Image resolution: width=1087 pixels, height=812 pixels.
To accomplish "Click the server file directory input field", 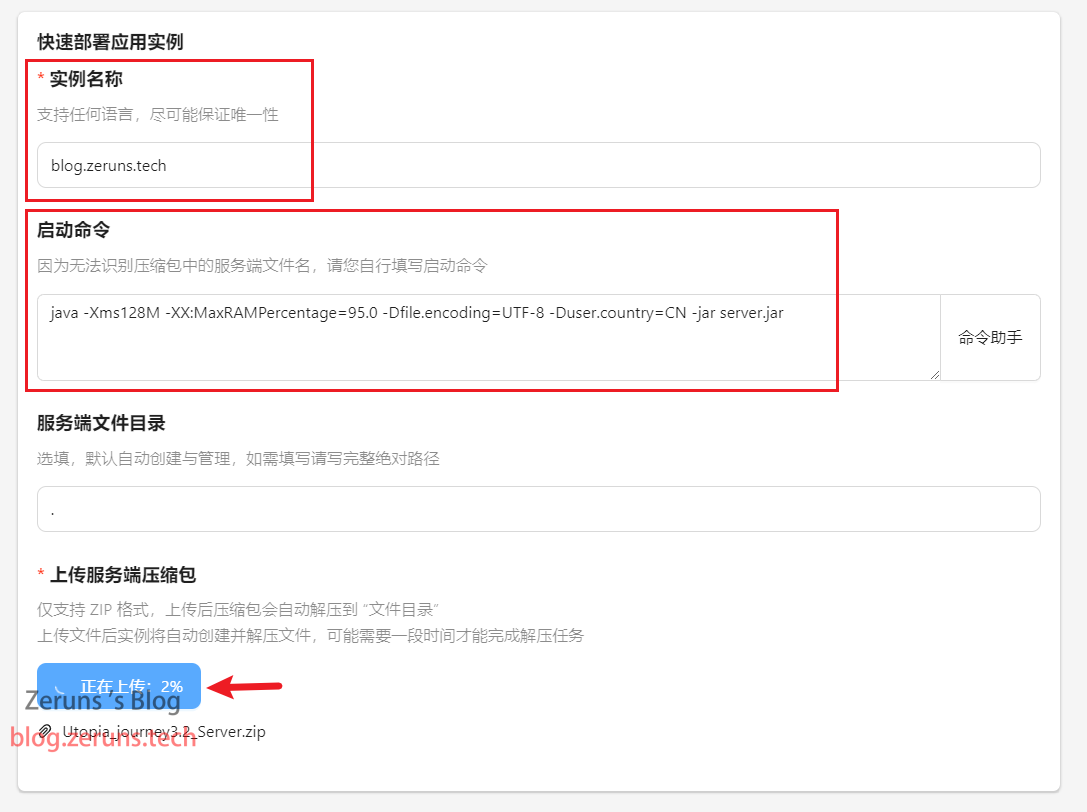I will point(539,509).
